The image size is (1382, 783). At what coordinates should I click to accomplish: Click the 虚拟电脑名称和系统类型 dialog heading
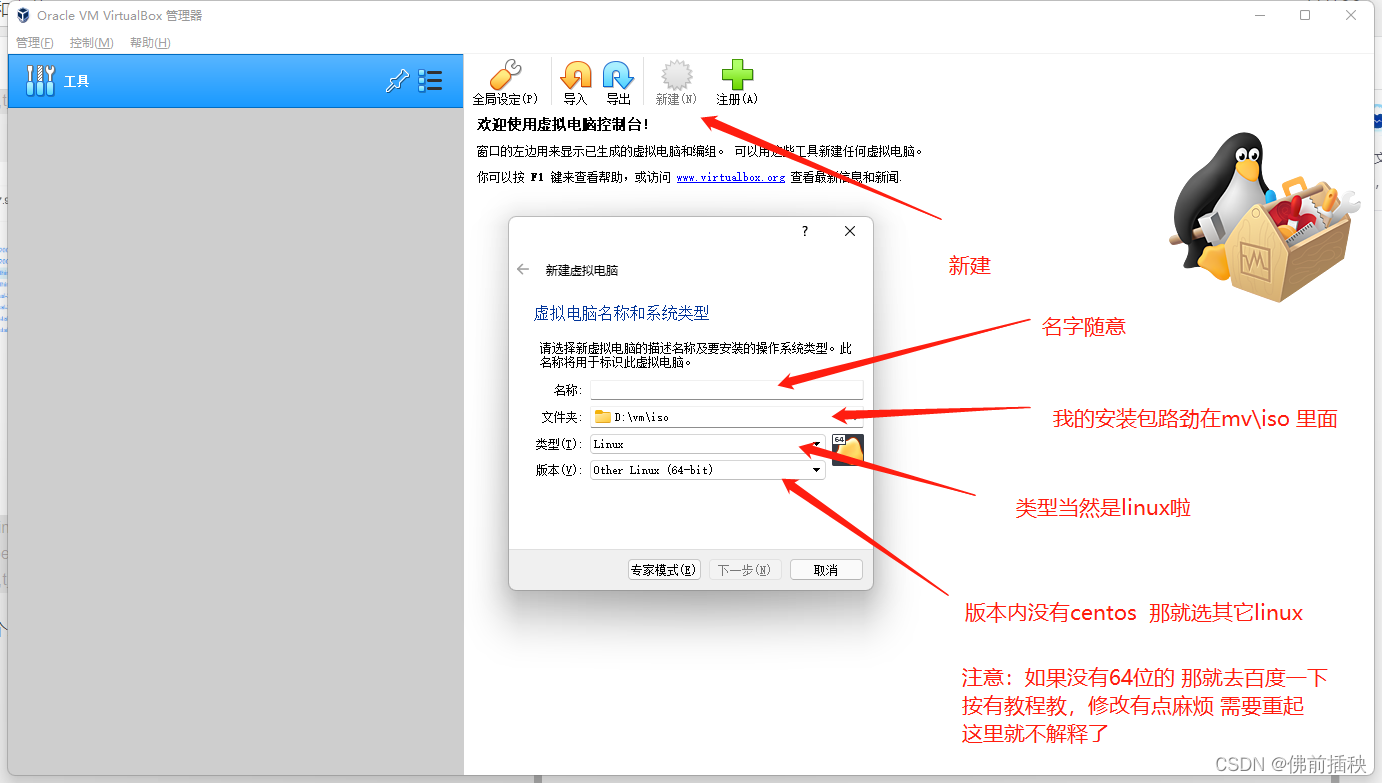pyautogui.click(x=621, y=313)
